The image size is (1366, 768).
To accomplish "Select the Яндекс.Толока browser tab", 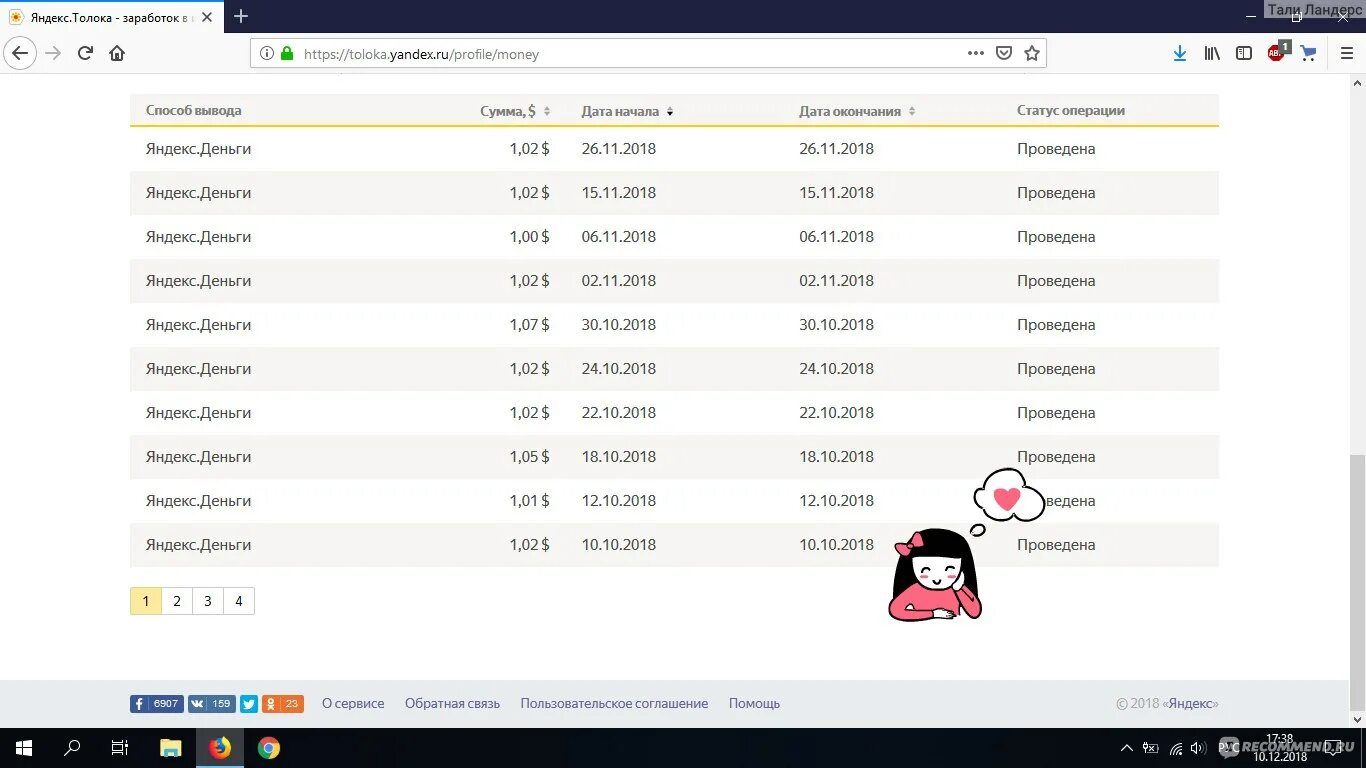I will 110,17.
